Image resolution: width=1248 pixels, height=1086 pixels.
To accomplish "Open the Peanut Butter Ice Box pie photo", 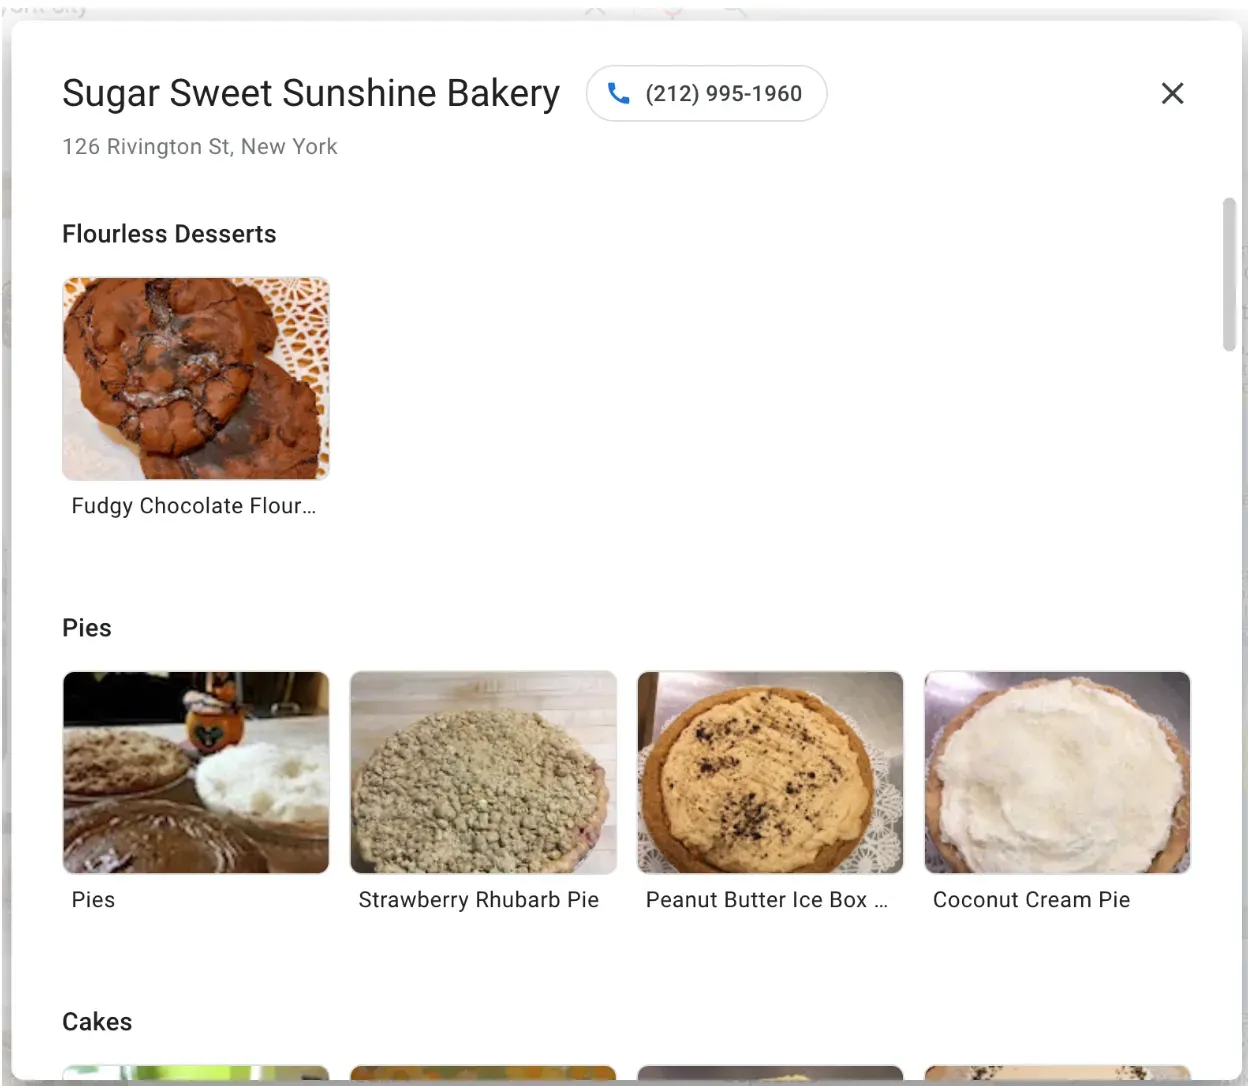I will 770,772.
